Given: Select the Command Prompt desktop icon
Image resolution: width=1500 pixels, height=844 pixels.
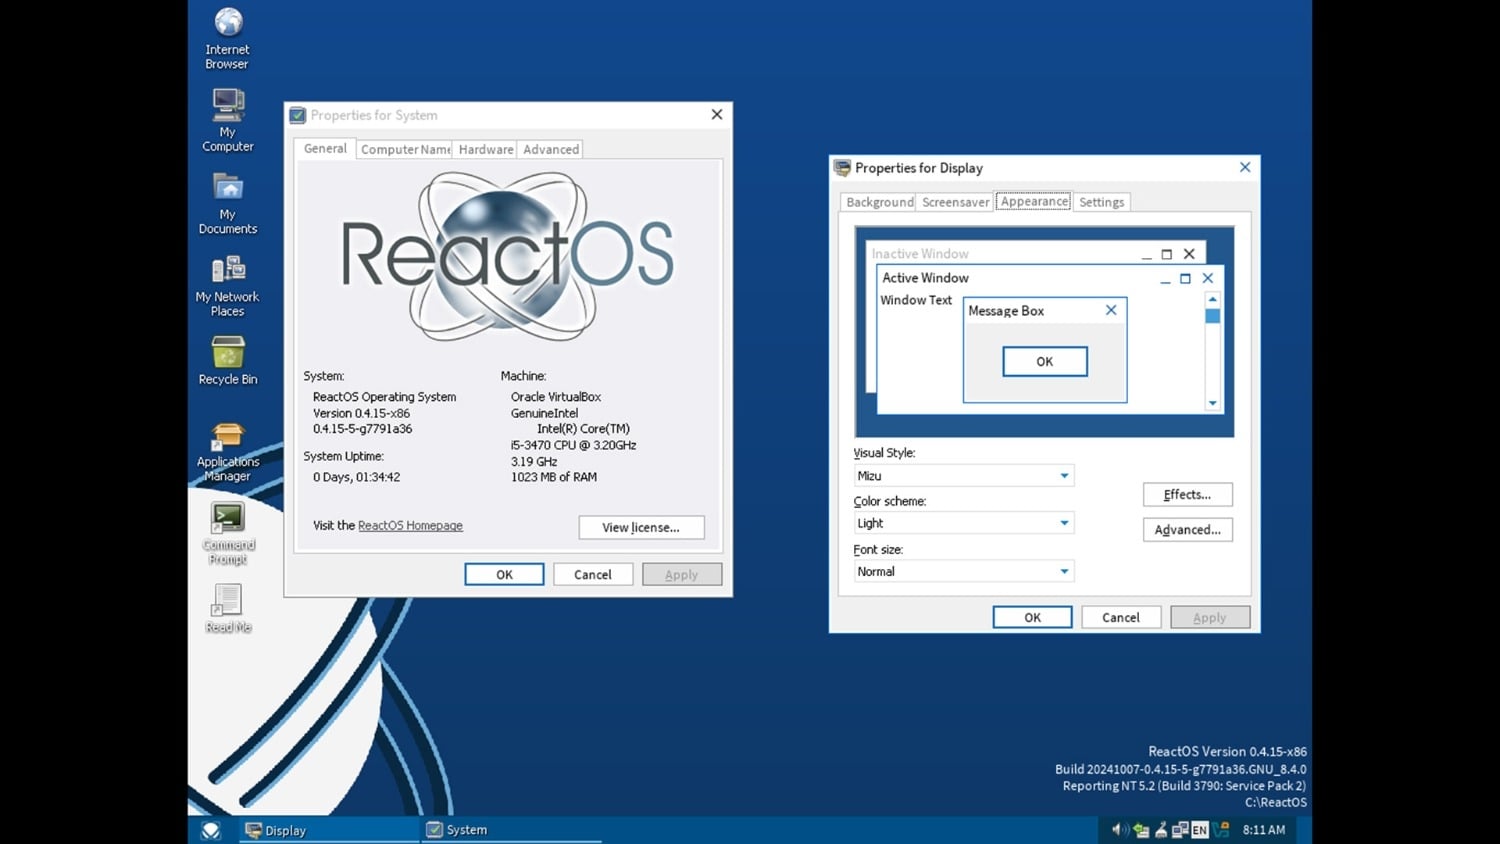Looking at the screenshot, I should pos(228,534).
